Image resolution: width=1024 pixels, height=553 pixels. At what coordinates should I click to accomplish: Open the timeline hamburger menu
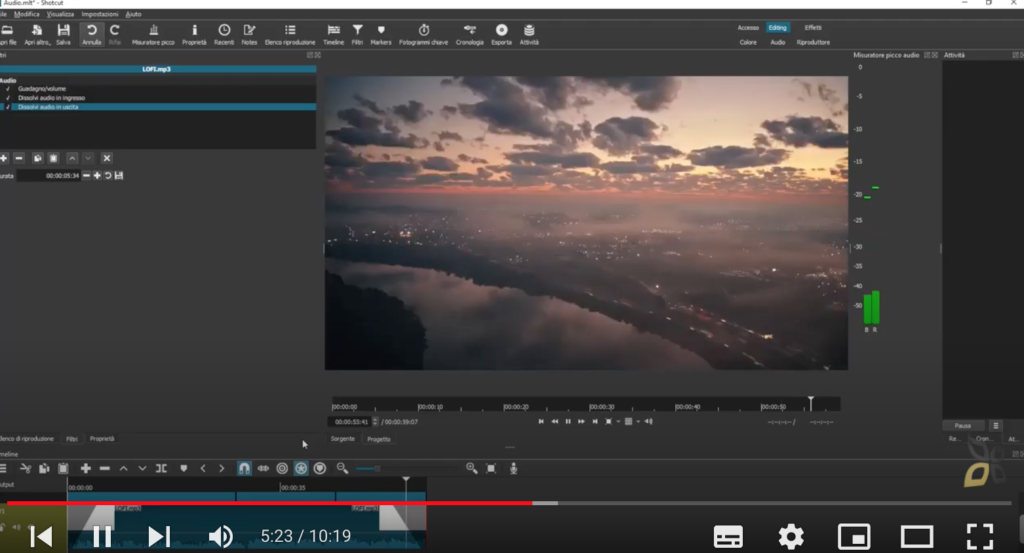[4, 468]
